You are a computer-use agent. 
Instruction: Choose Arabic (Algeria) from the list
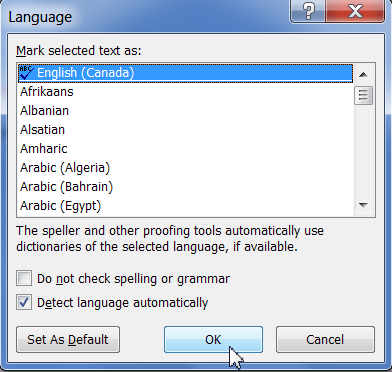[x=186, y=168]
